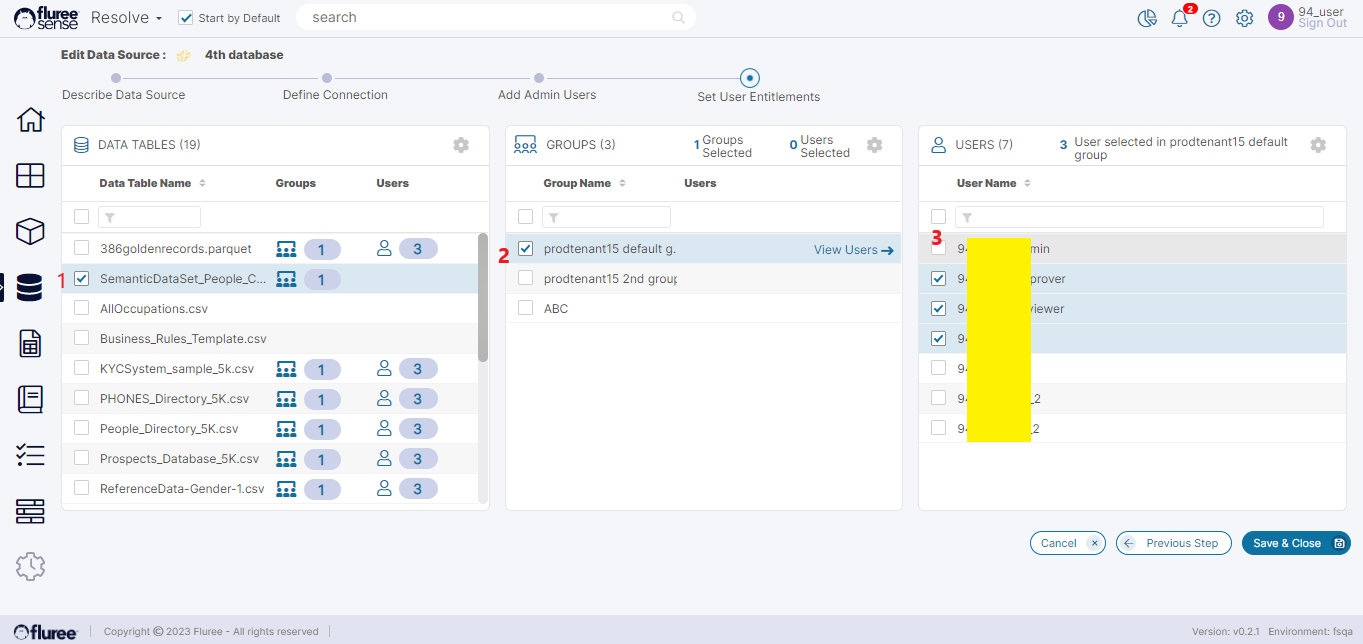This screenshot has height=644, width=1363.
Task: Select the ABC group checkbox
Action: pyautogui.click(x=526, y=309)
